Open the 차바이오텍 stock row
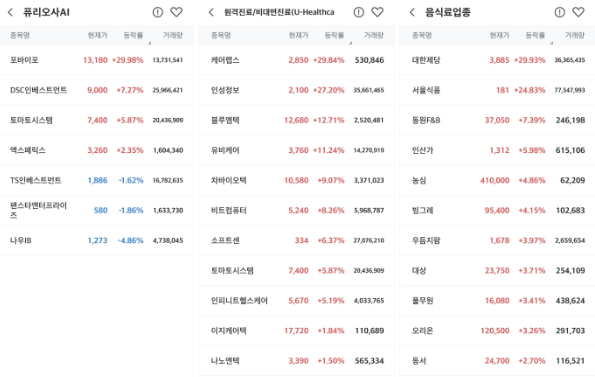Image resolution: width=595 pixels, height=377 pixels. (x=296, y=180)
